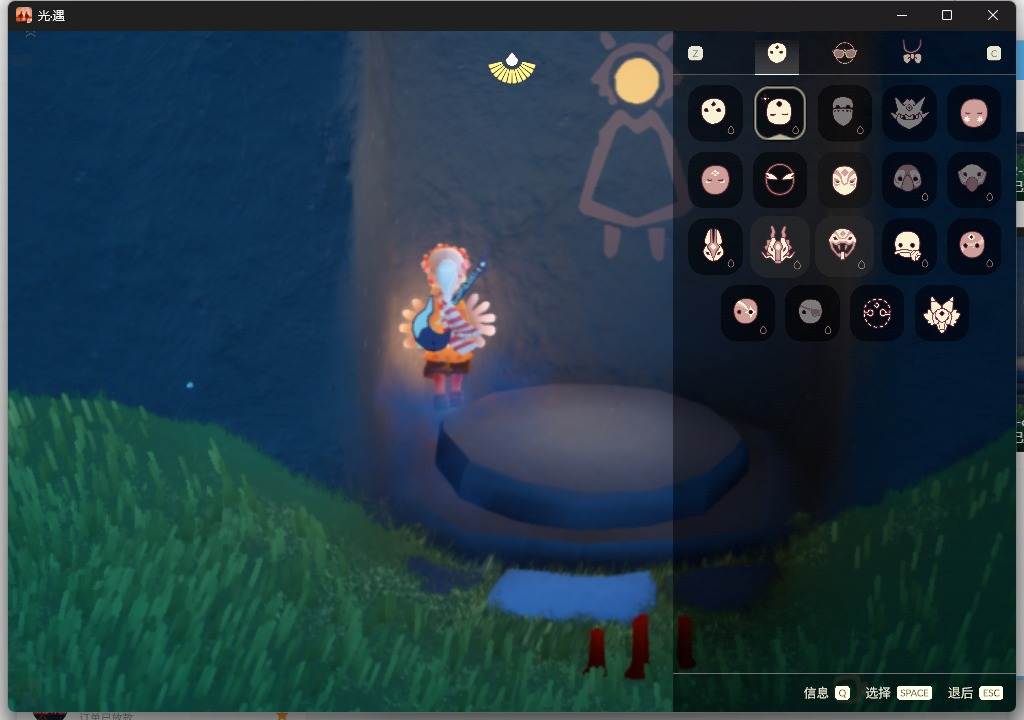
Task: Equip the rabbit mask
Action: [714, 246]
